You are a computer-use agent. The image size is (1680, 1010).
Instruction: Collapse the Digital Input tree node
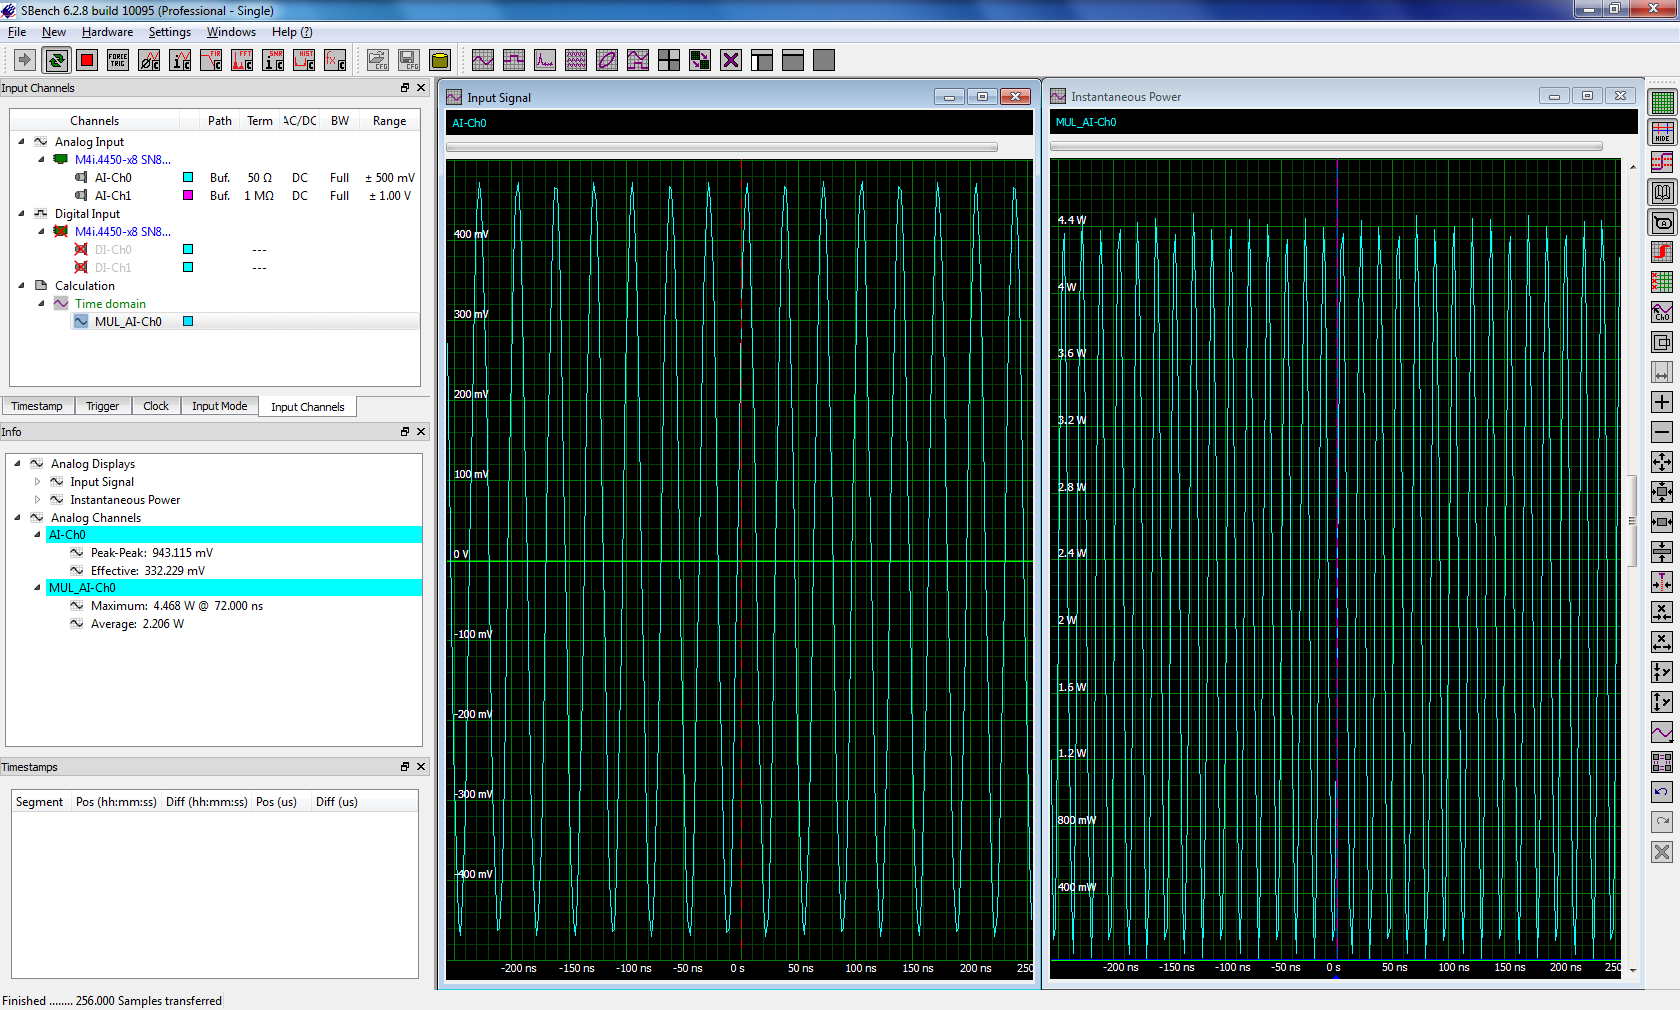[x=22, y=214]
